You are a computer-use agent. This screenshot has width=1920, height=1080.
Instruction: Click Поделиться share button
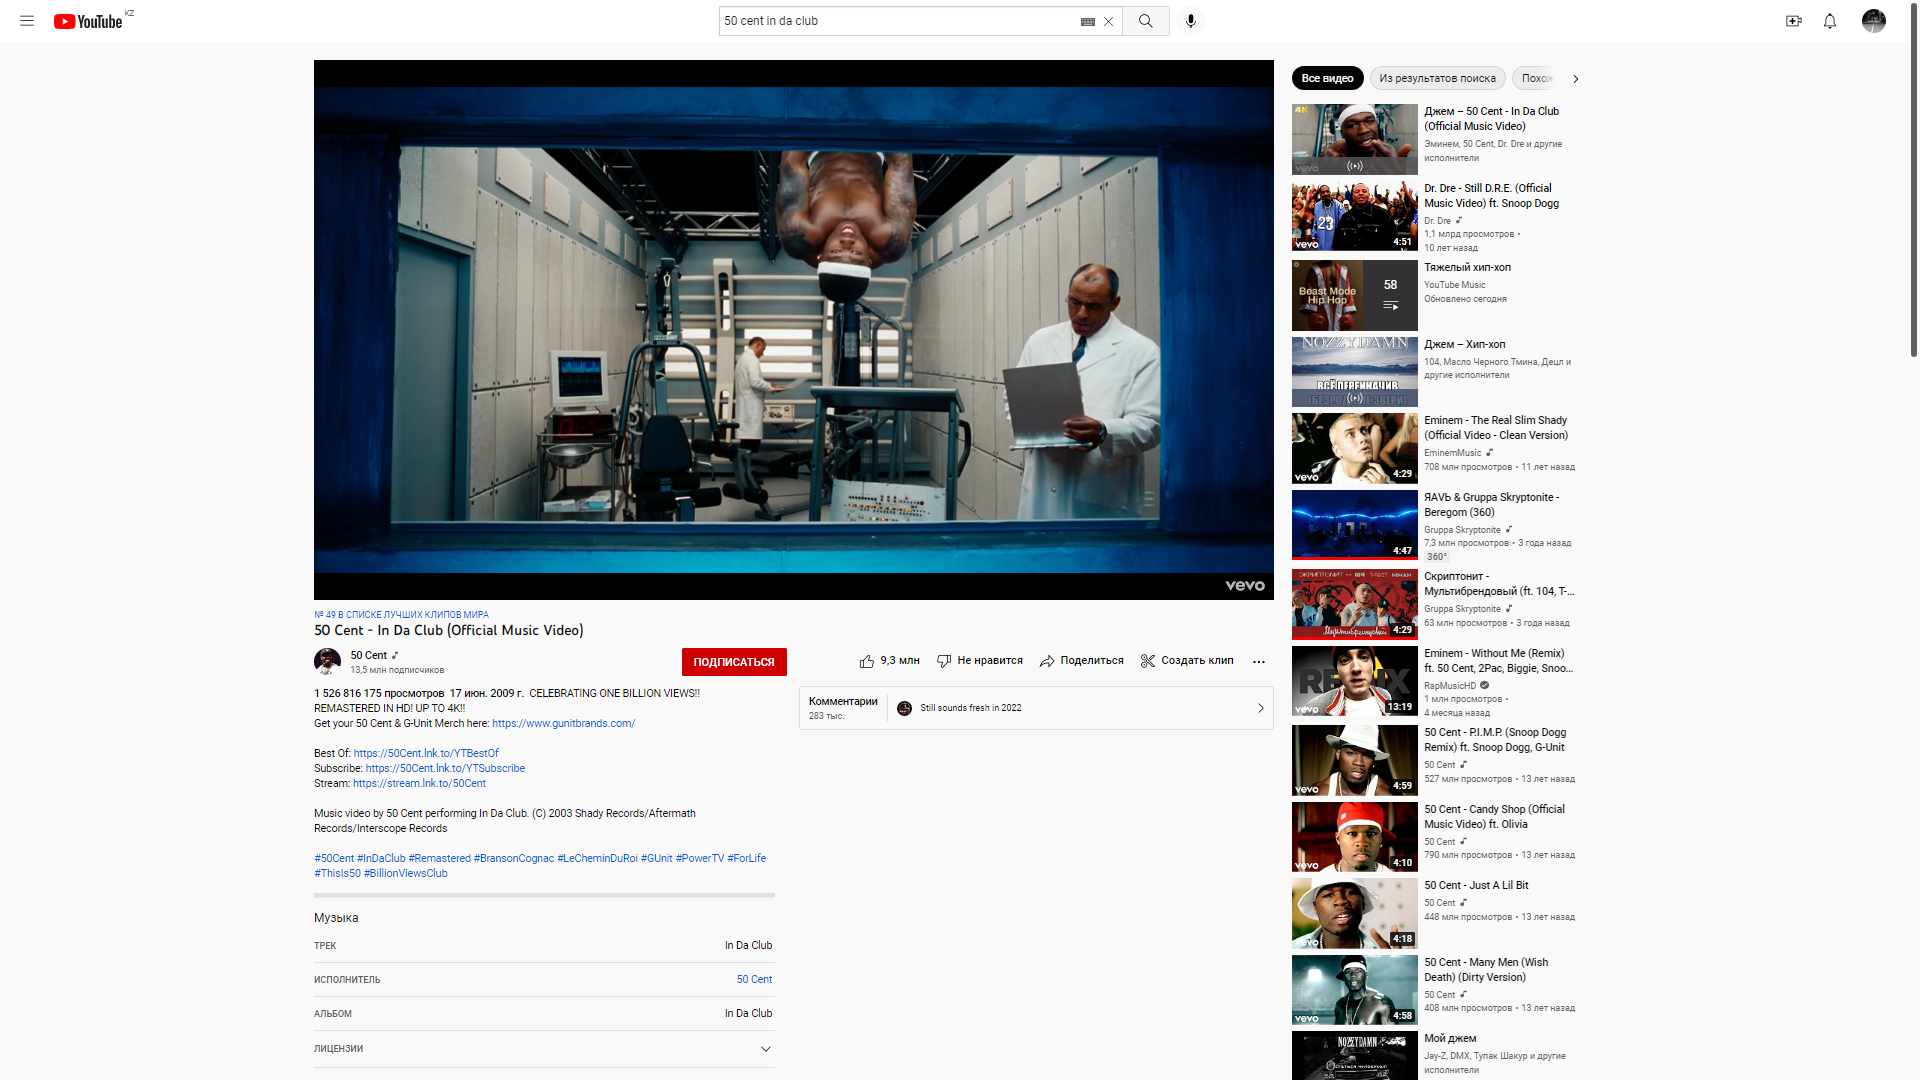(x=1081, y=661)
